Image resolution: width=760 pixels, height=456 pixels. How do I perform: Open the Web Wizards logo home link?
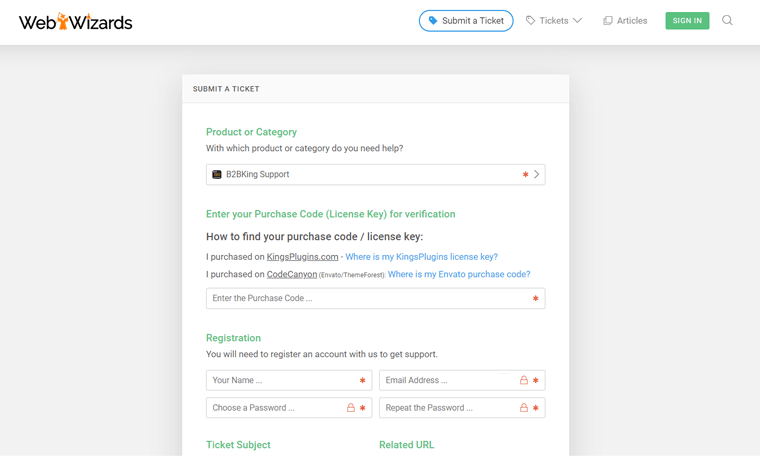click(x=76, y=22)
